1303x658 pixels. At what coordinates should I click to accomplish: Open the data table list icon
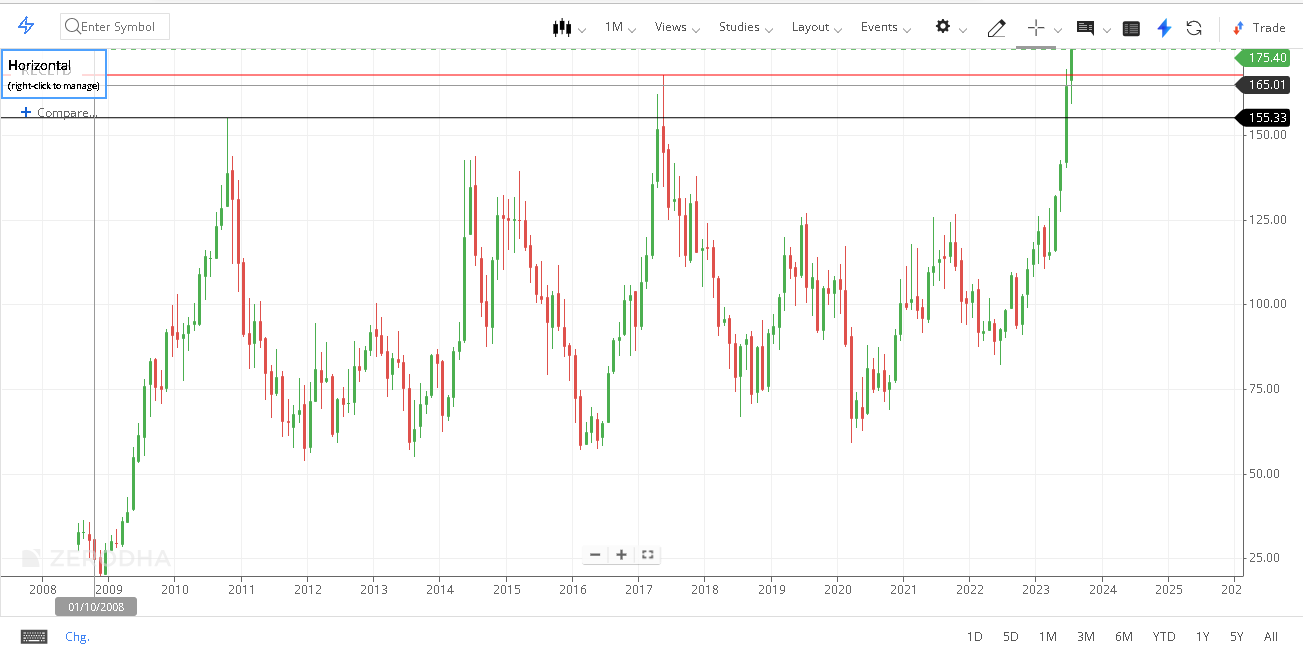(1131, 28)
